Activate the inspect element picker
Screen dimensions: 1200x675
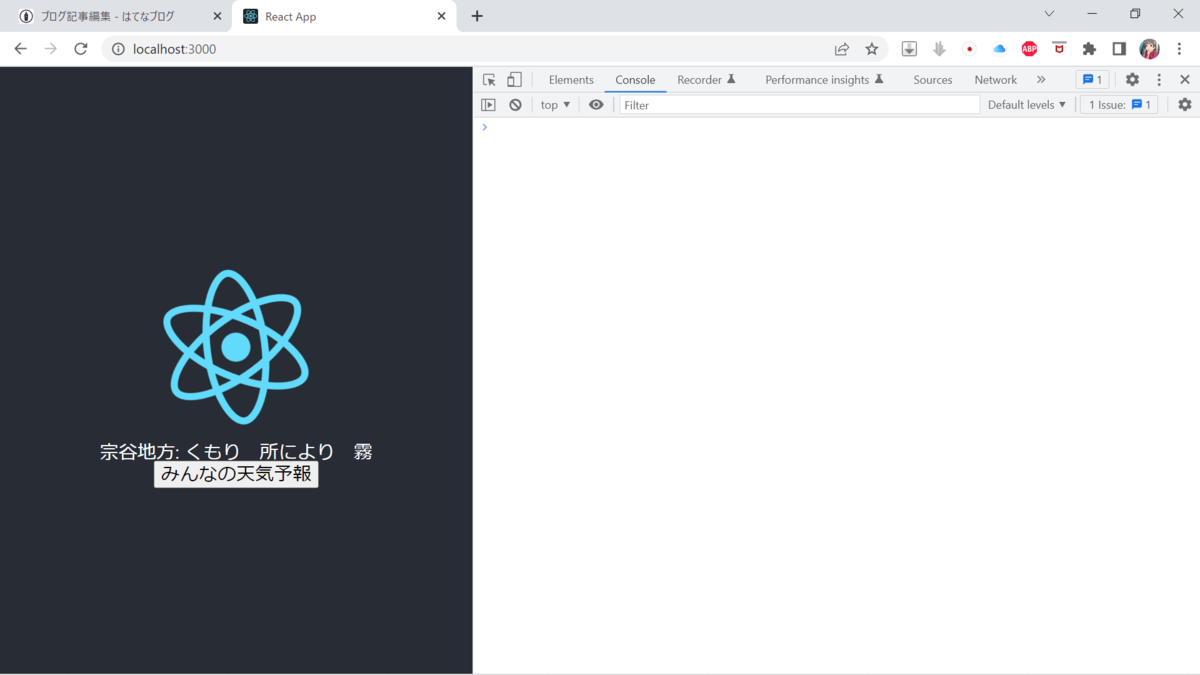click(x=489, y=80)
